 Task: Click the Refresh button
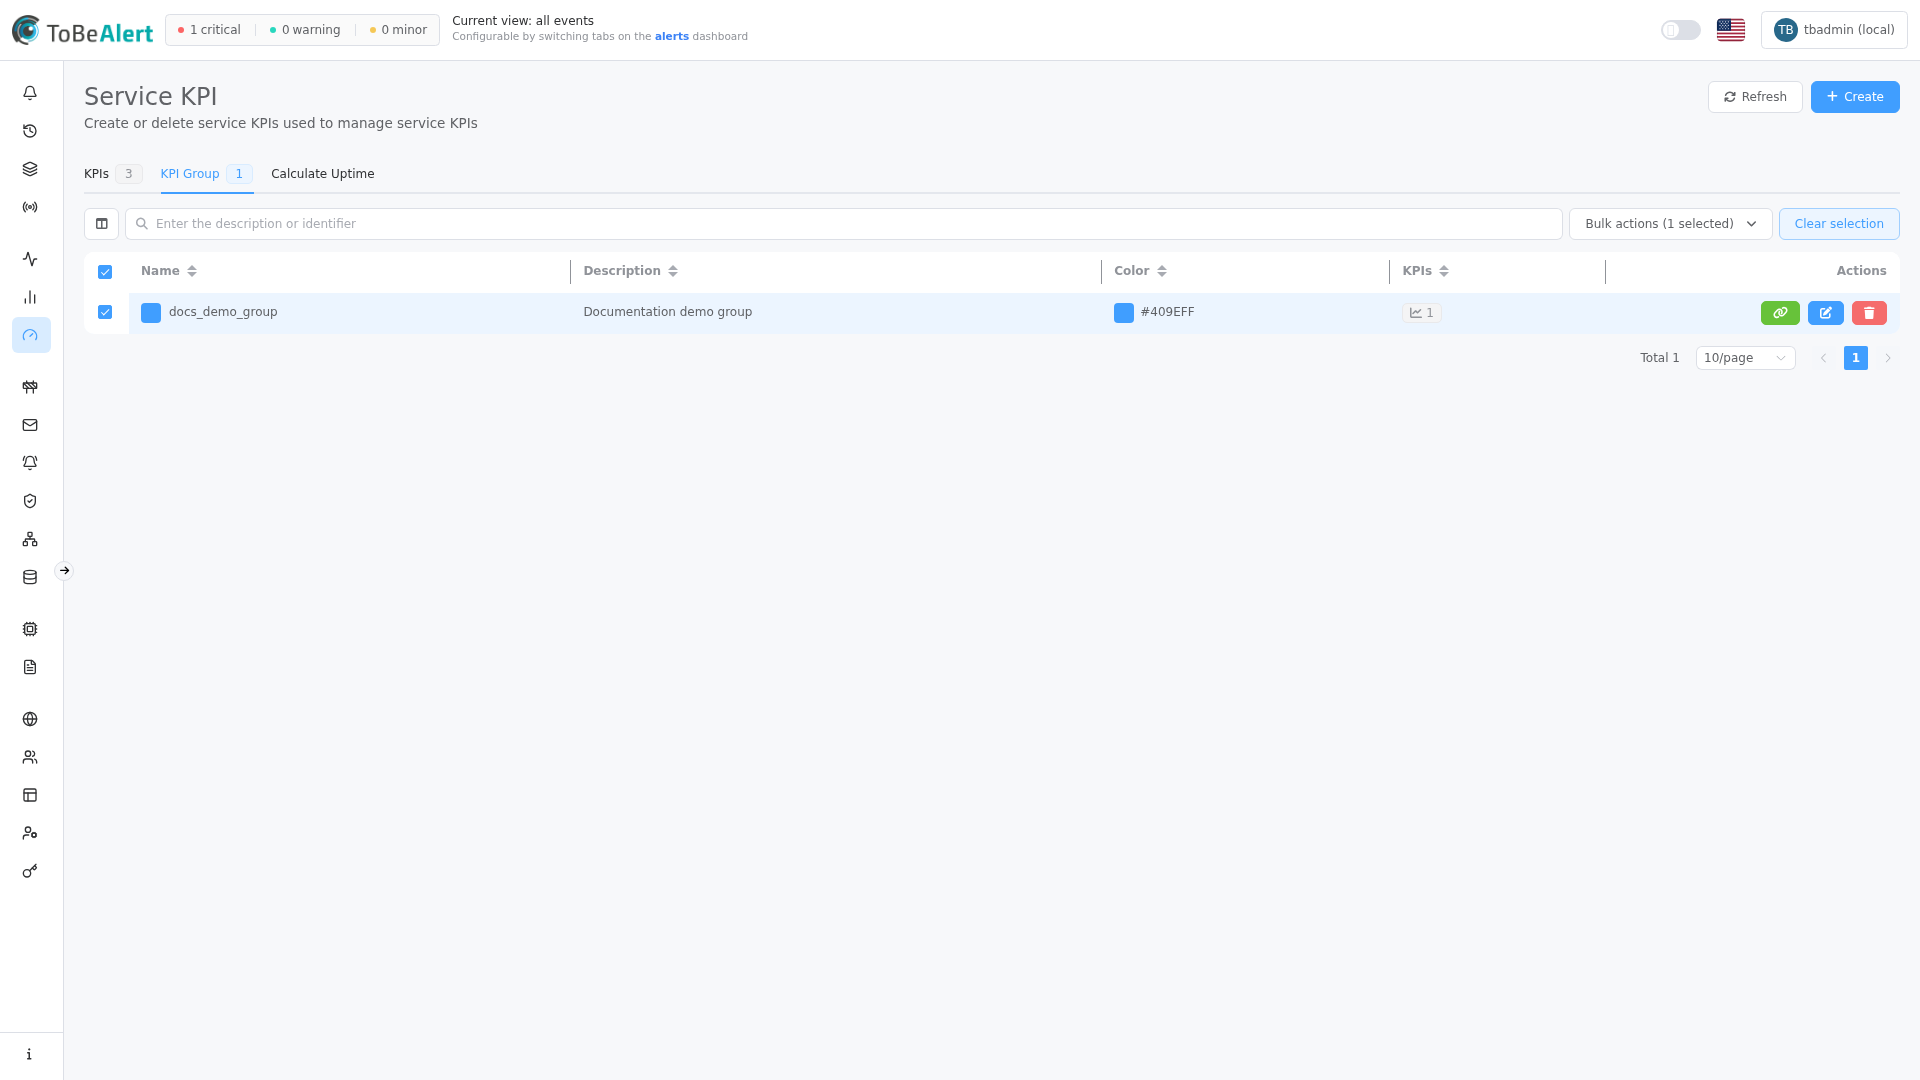click(x=1755, y=97)
